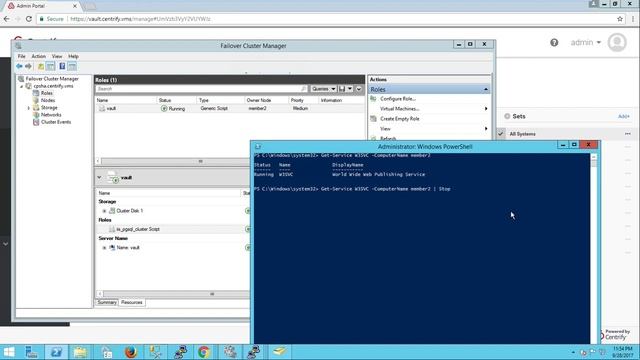The height and width of the screenshot is (360, 640).
Task: Click the Save Query icon beside Queries
Action: click(342, 89)
